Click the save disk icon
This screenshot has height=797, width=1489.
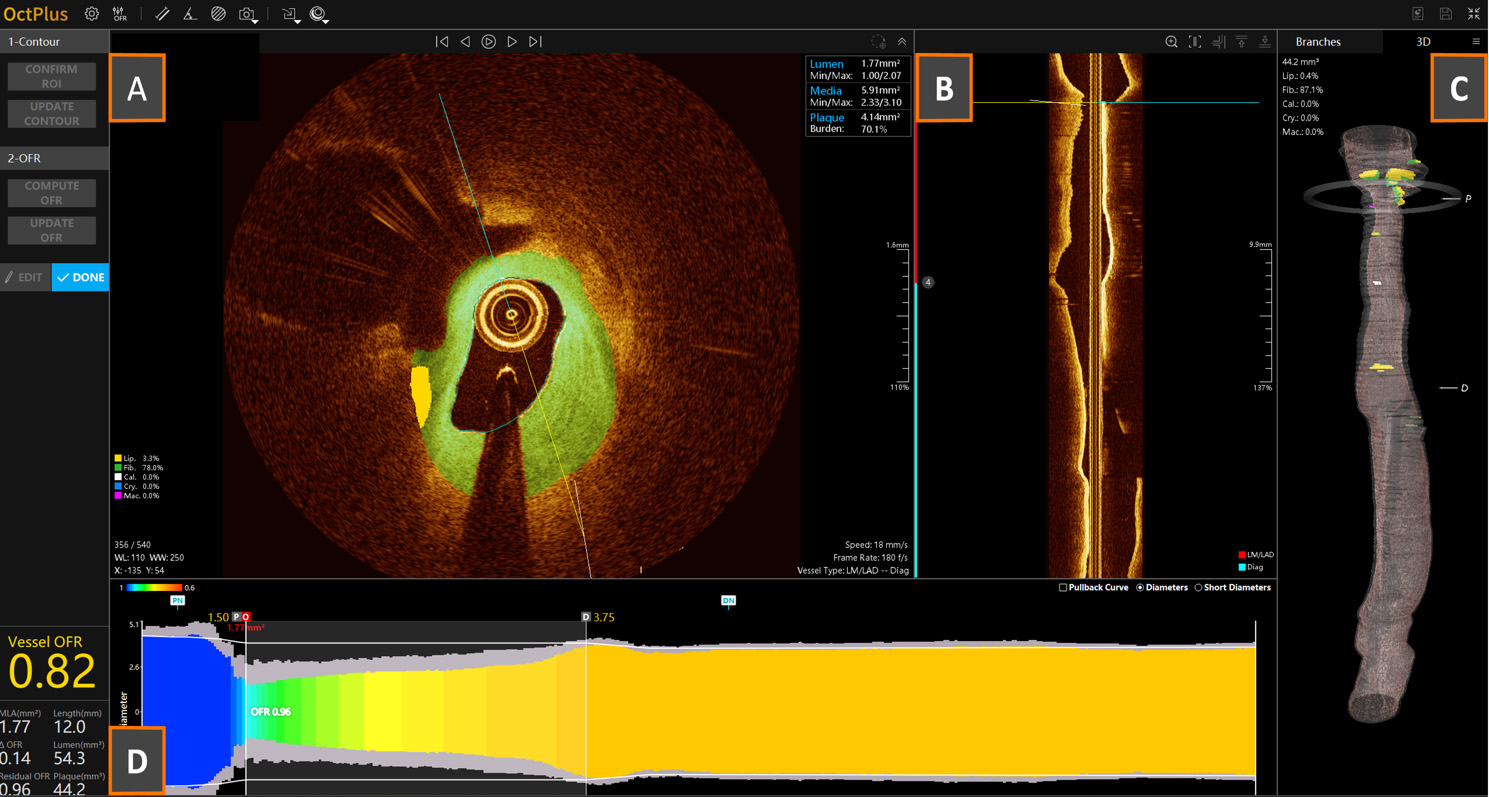[1445, 14]
